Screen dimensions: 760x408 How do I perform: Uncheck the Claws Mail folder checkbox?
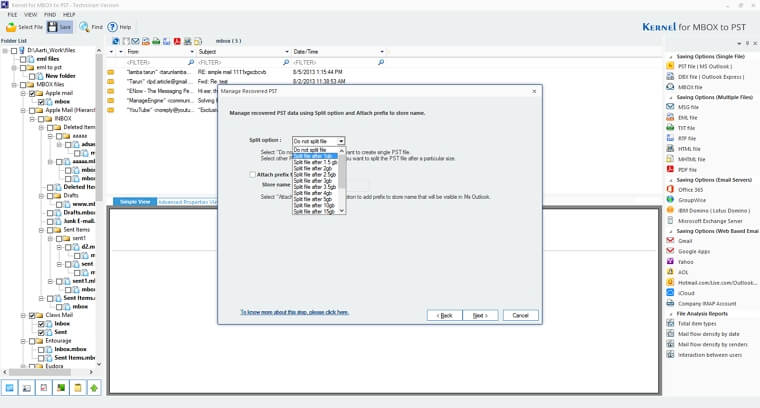tap(32, 315)
